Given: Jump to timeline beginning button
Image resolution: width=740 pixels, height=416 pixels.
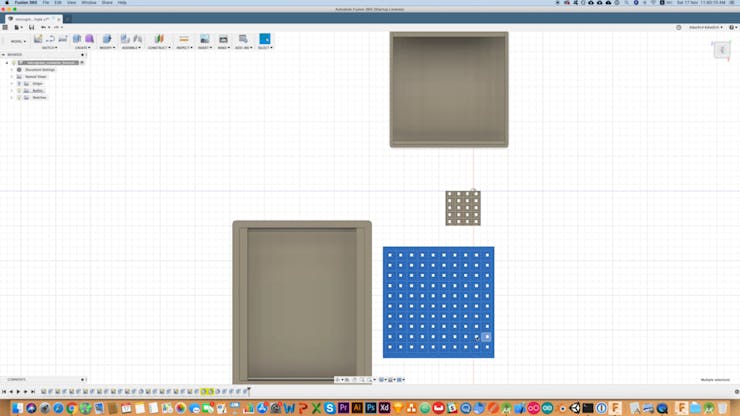Looking at the screenshot, I should tap(4, 391).
